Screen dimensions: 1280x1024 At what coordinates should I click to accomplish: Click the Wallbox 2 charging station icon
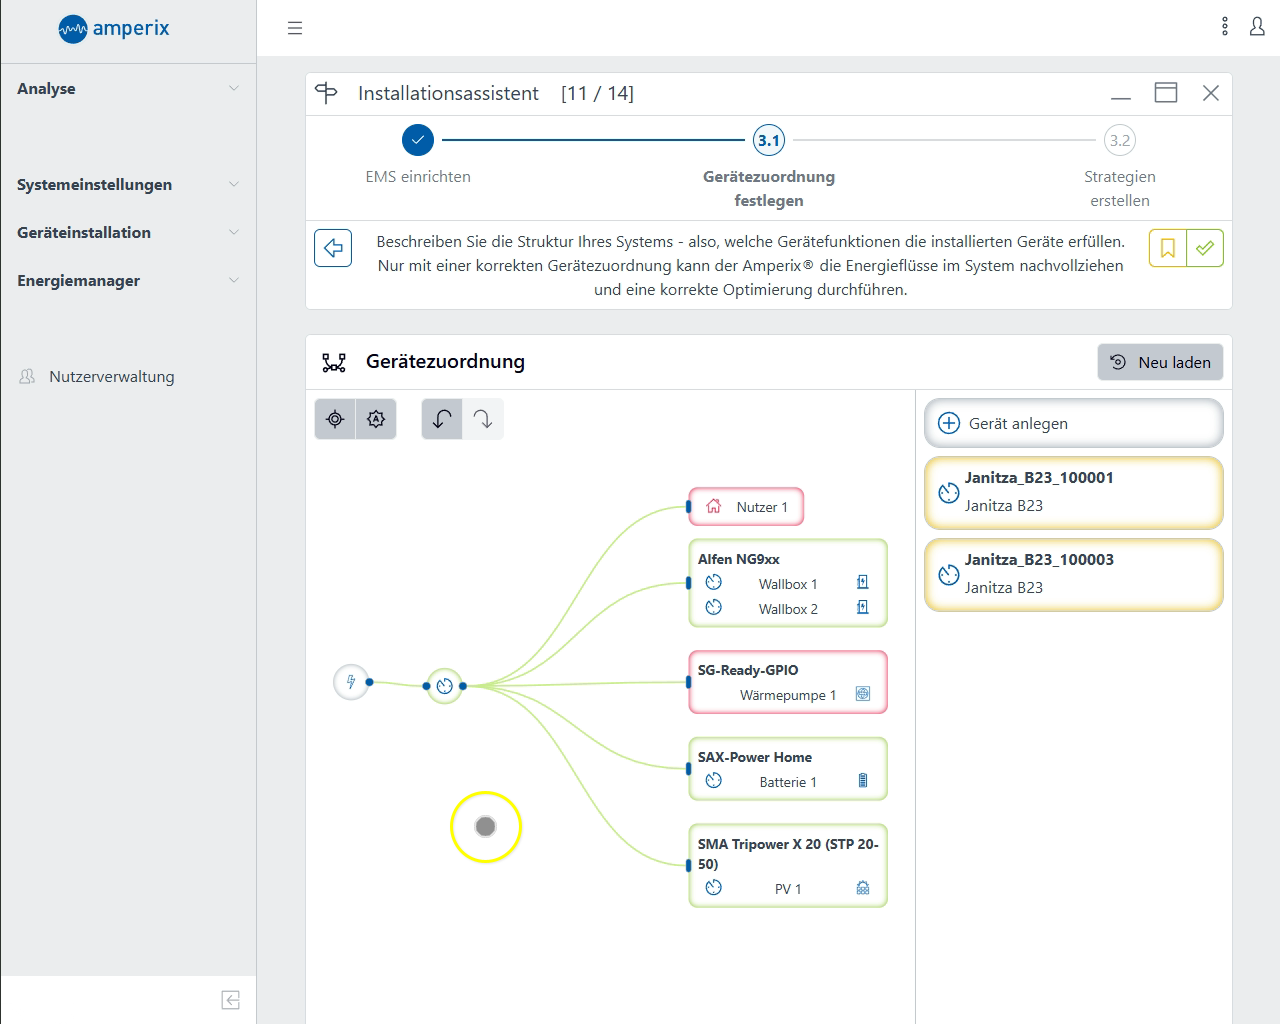pos(863,607)
